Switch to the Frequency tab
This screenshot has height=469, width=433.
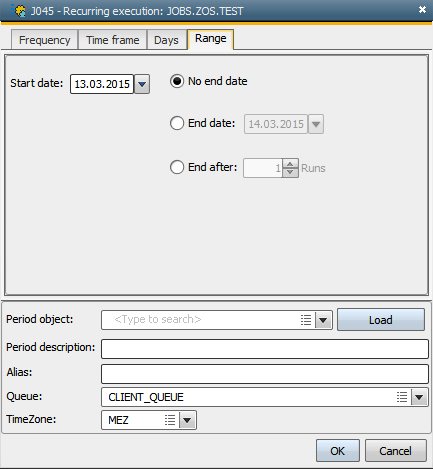tap(45, 40)
